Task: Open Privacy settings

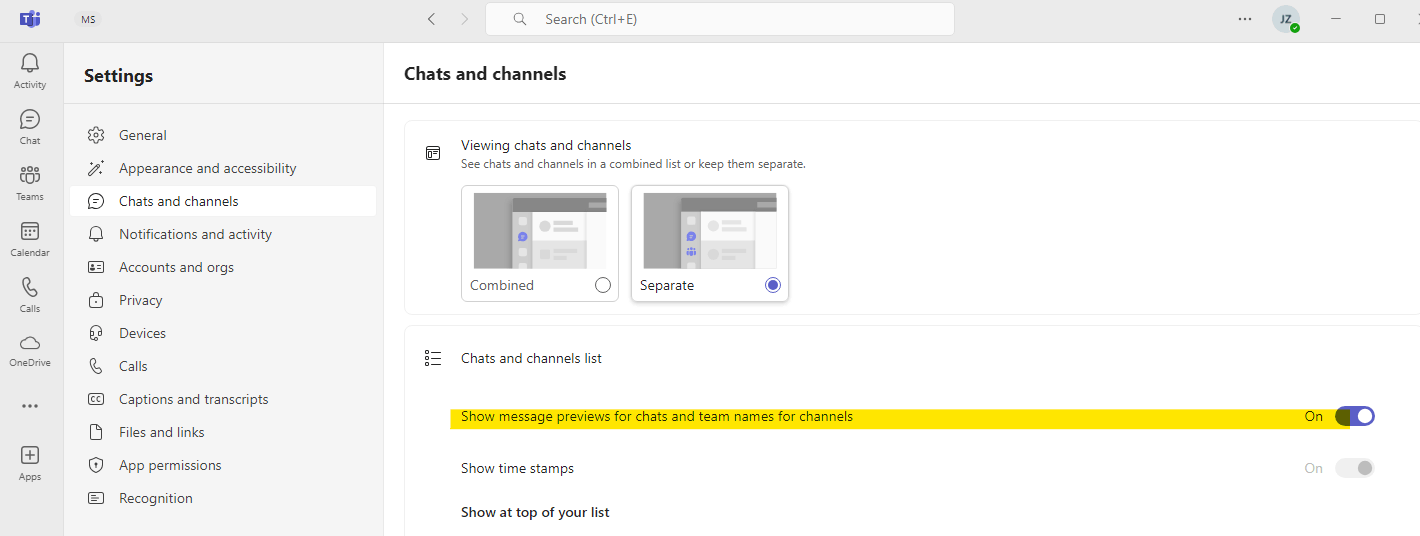Action: (x=223, y=300)
